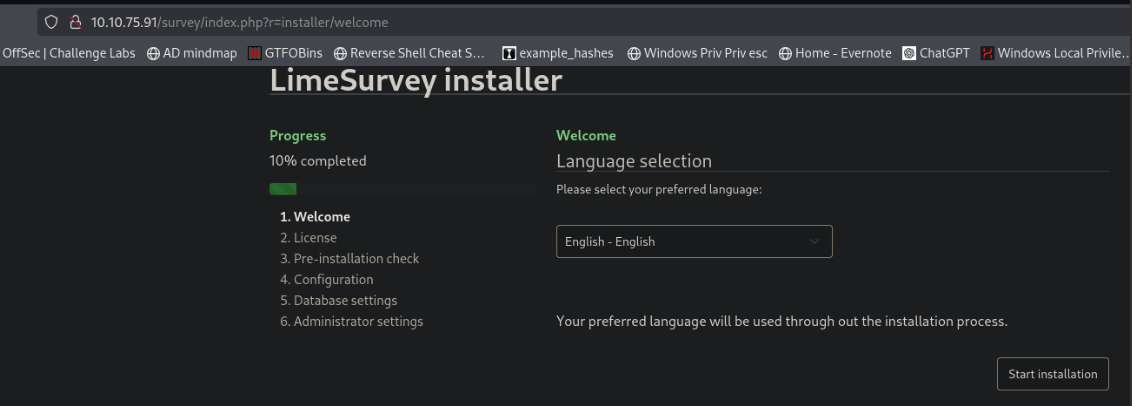Click the example_hashes favicon icon

pyautogui.click(x=509, y=53)
